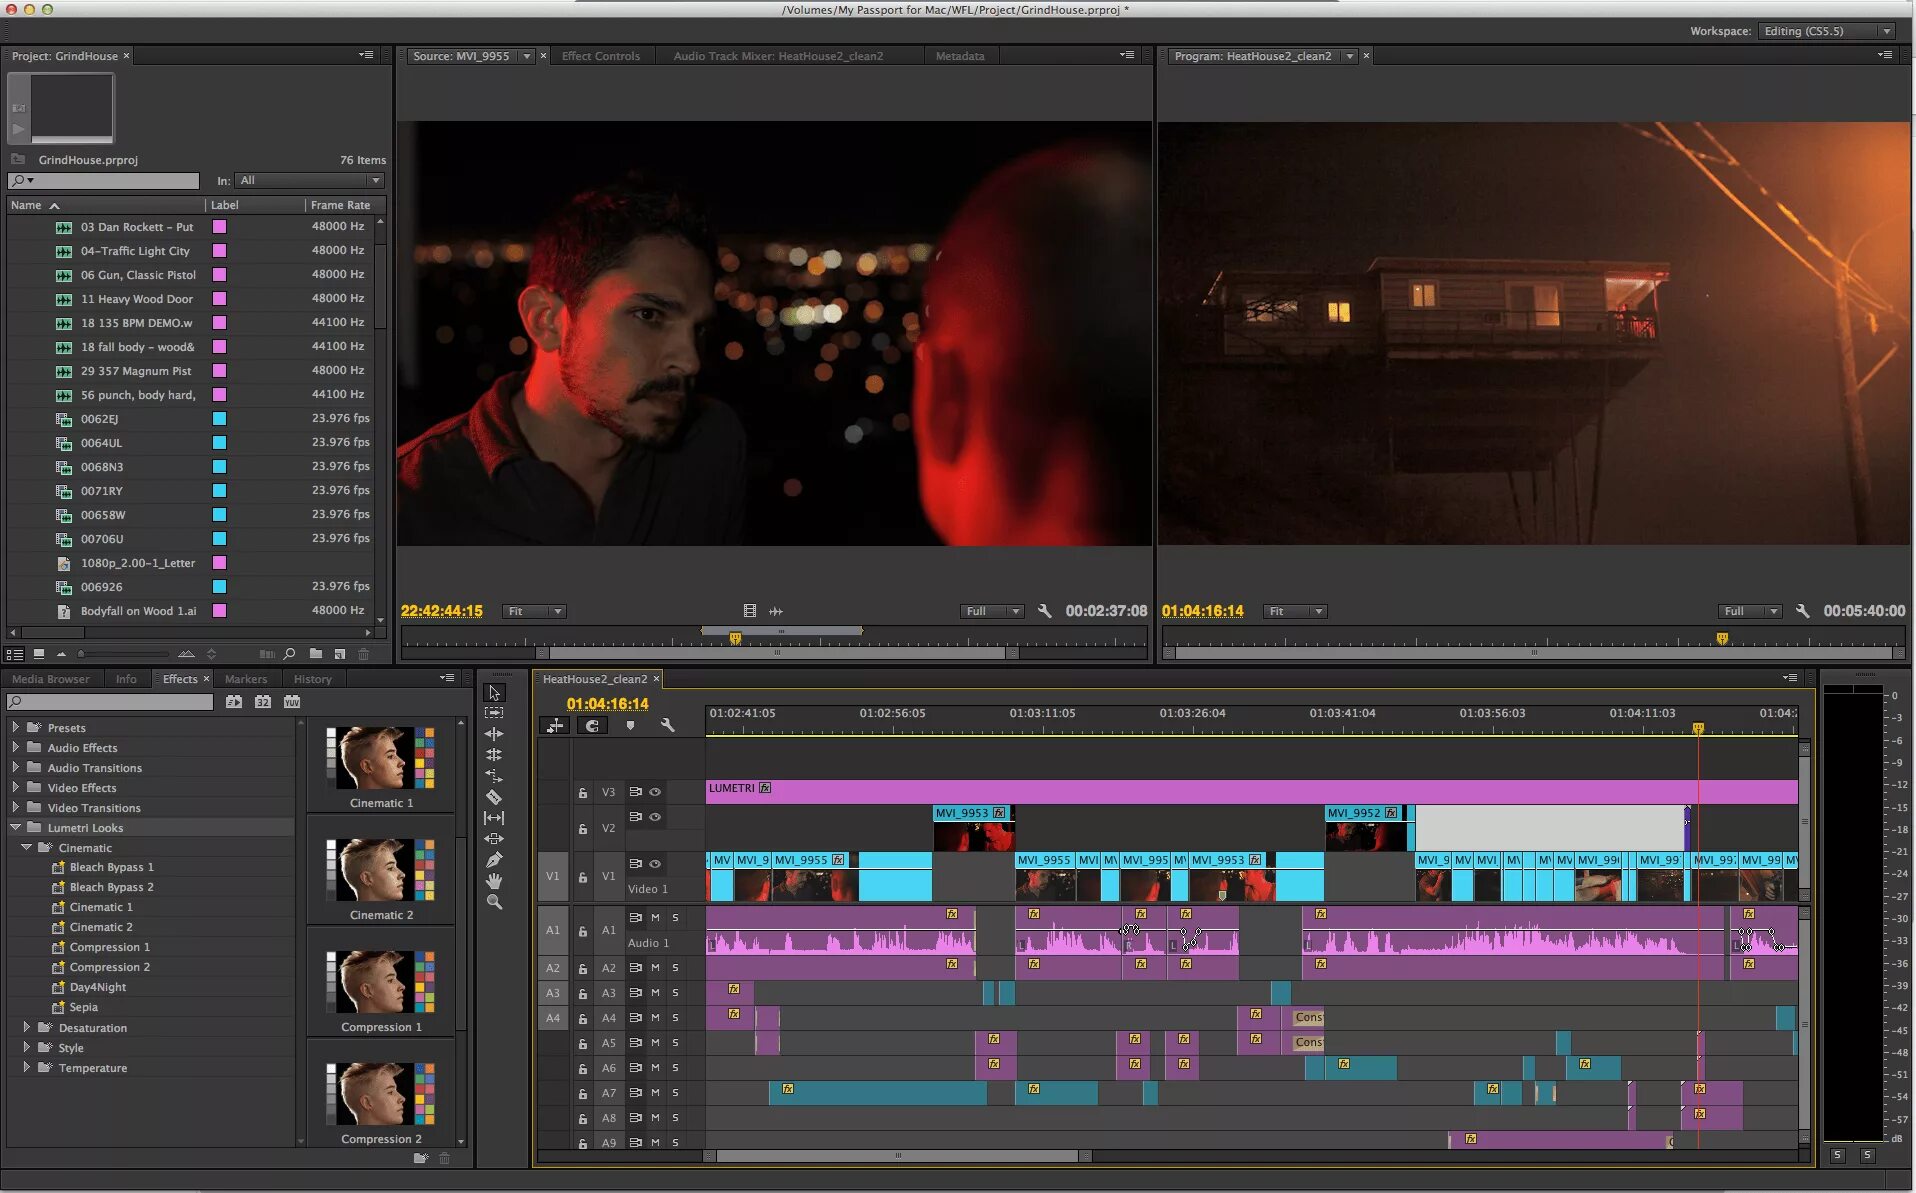
Task: Switch to the Markers tab
Action: click(x=246, y=679)
